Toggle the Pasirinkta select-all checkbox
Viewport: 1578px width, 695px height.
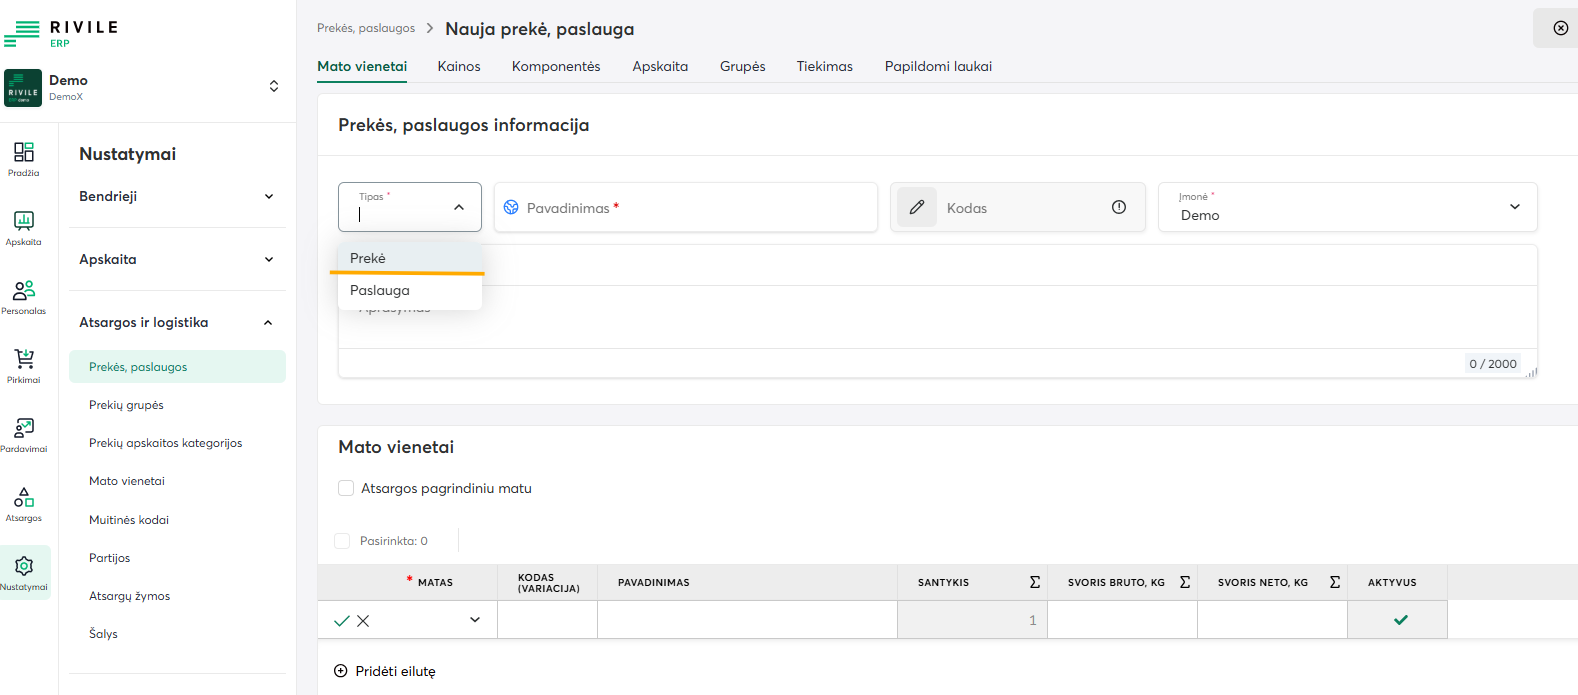[x=342, y=541]
